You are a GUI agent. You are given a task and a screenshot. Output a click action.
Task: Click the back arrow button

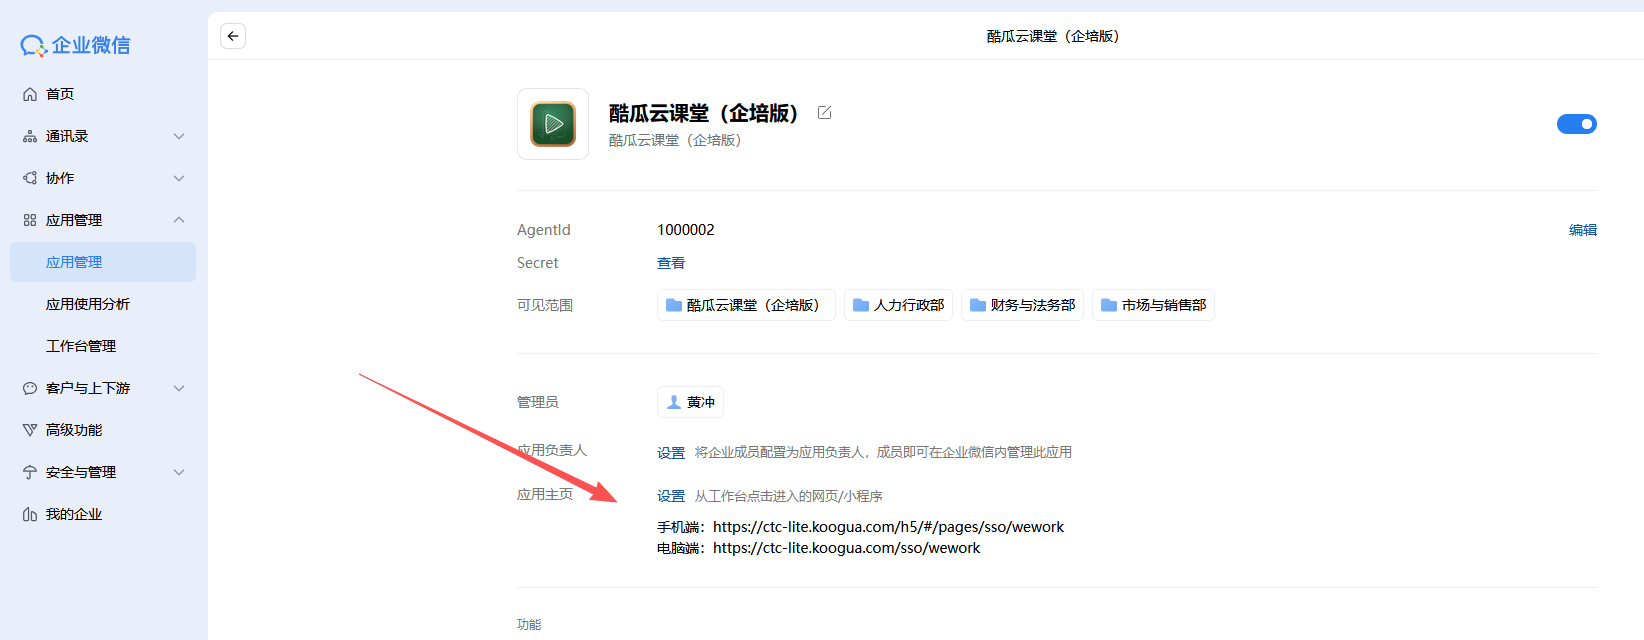[233, 36]
